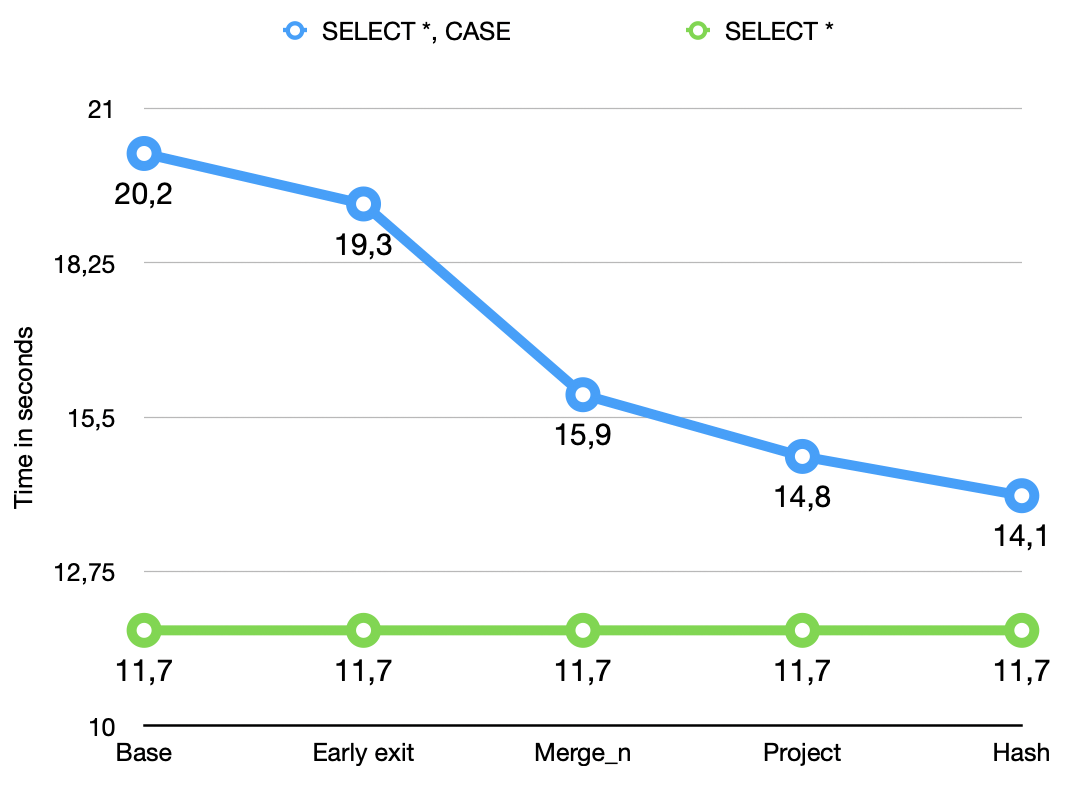
Task: Click the blue data point at Merge_n
Action: pos(582,395)
